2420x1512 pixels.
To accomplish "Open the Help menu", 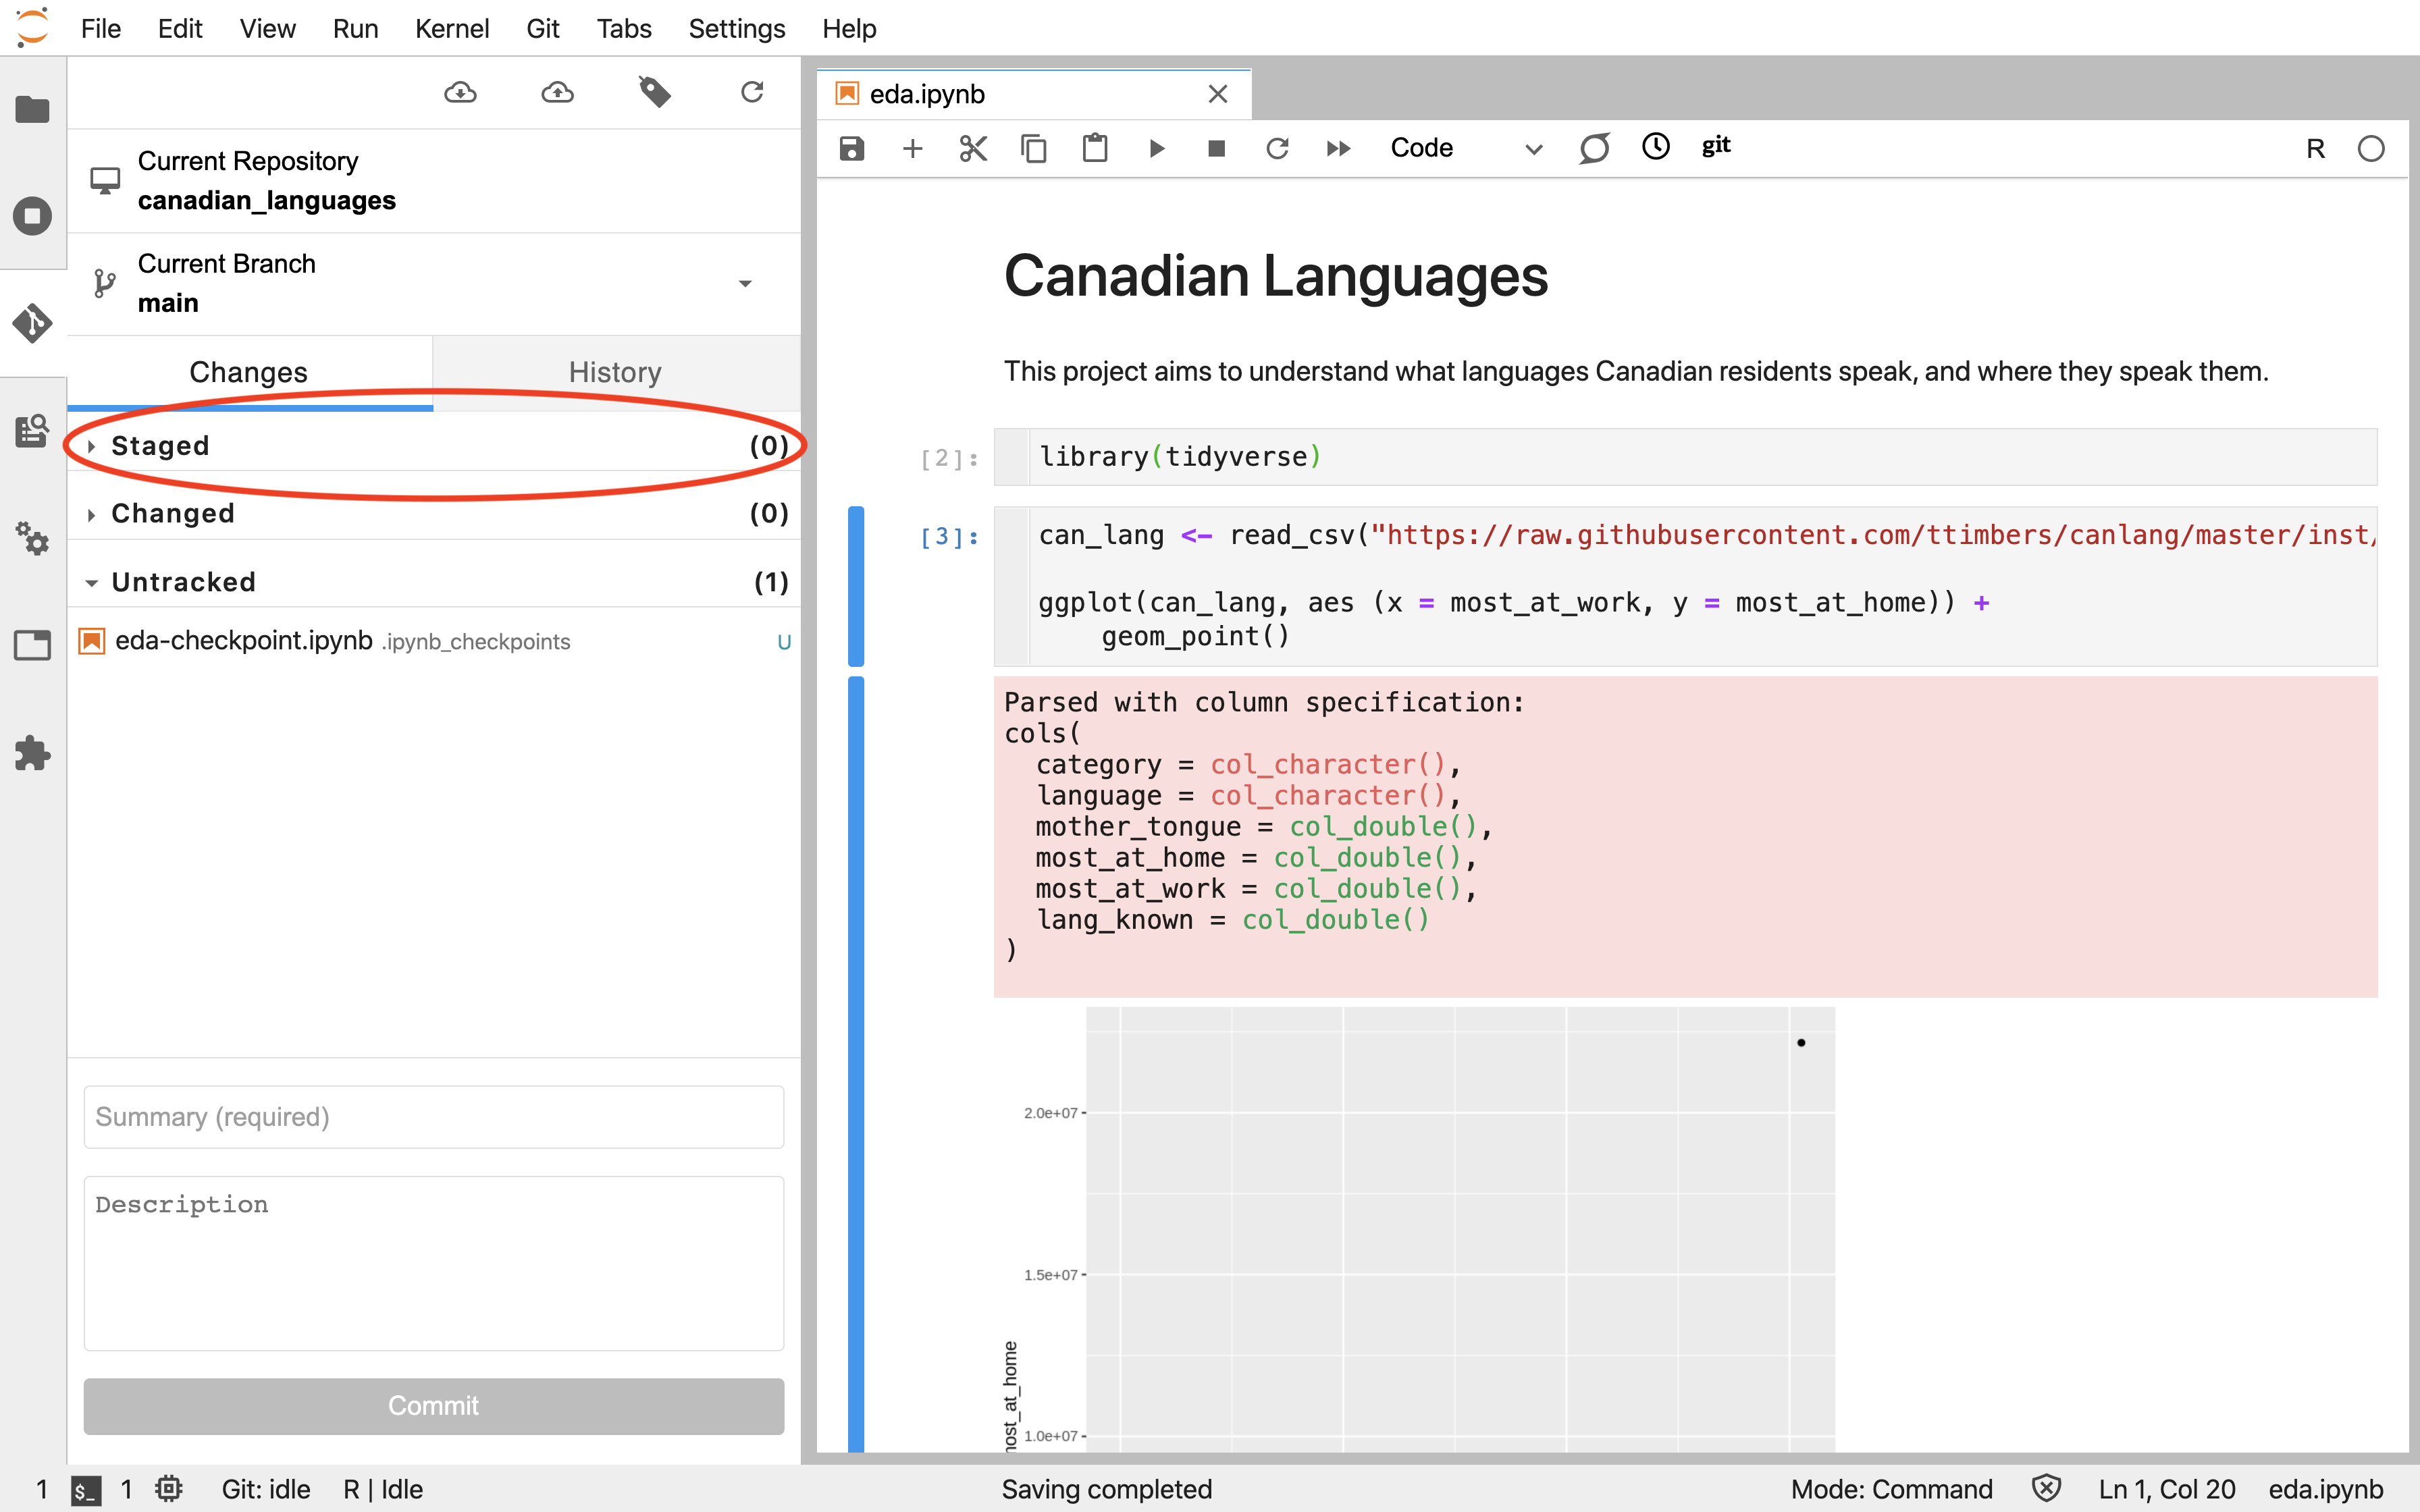I will (x=849, y=29).
